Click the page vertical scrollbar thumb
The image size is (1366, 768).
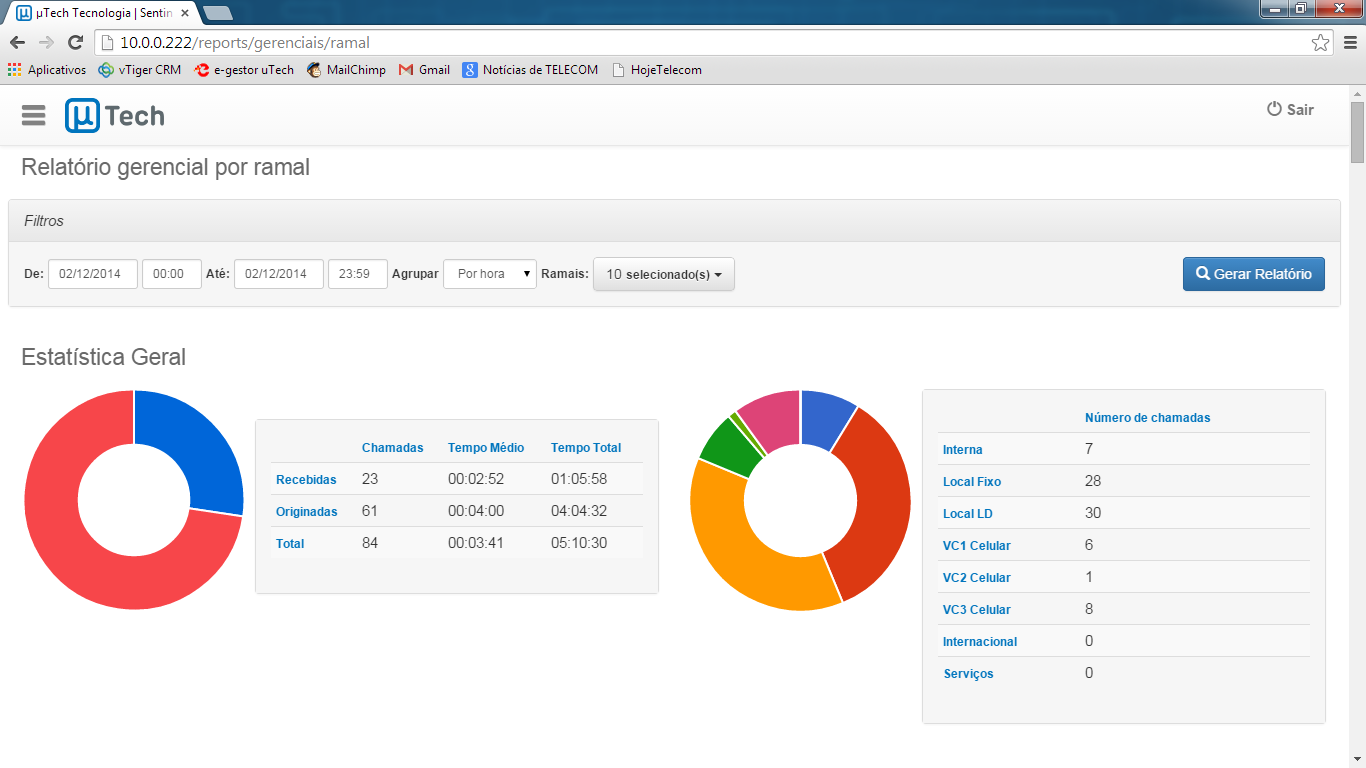point(1357,132)
